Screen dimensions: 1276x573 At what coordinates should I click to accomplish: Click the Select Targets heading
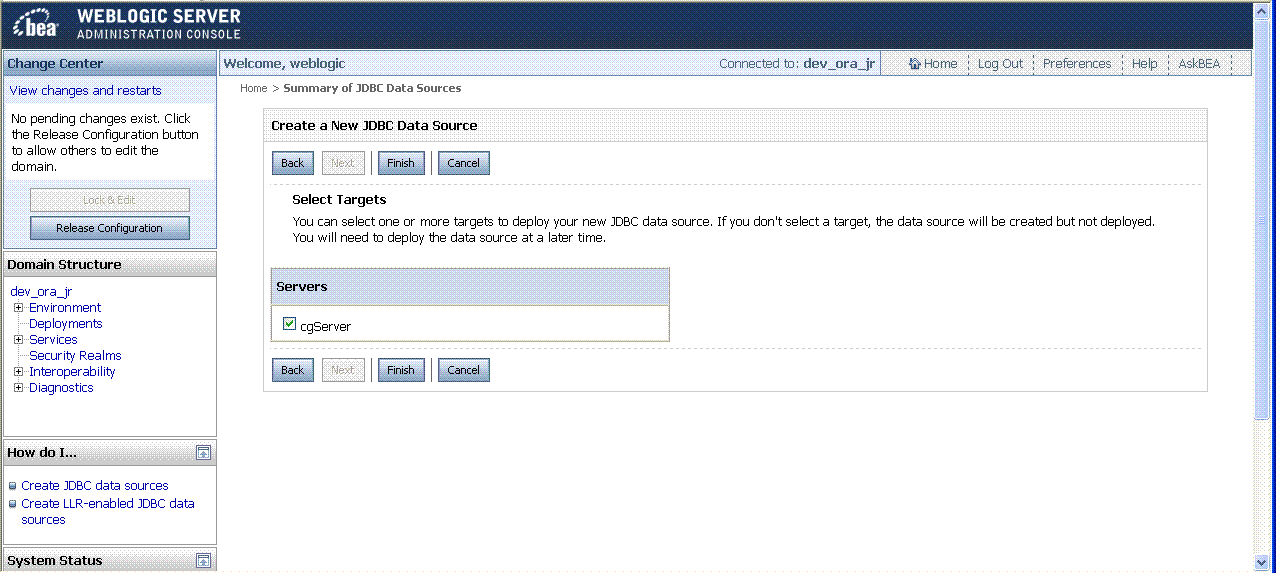339,200
